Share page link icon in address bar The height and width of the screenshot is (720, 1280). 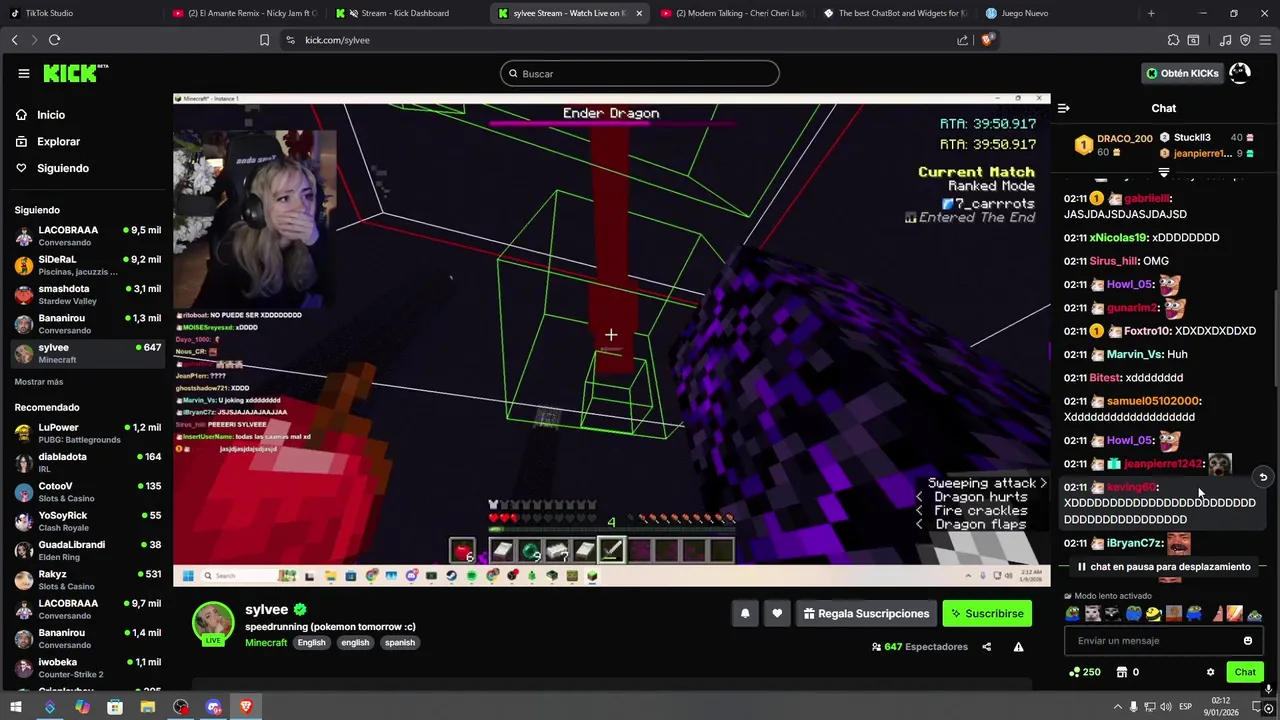pos(962,40)
